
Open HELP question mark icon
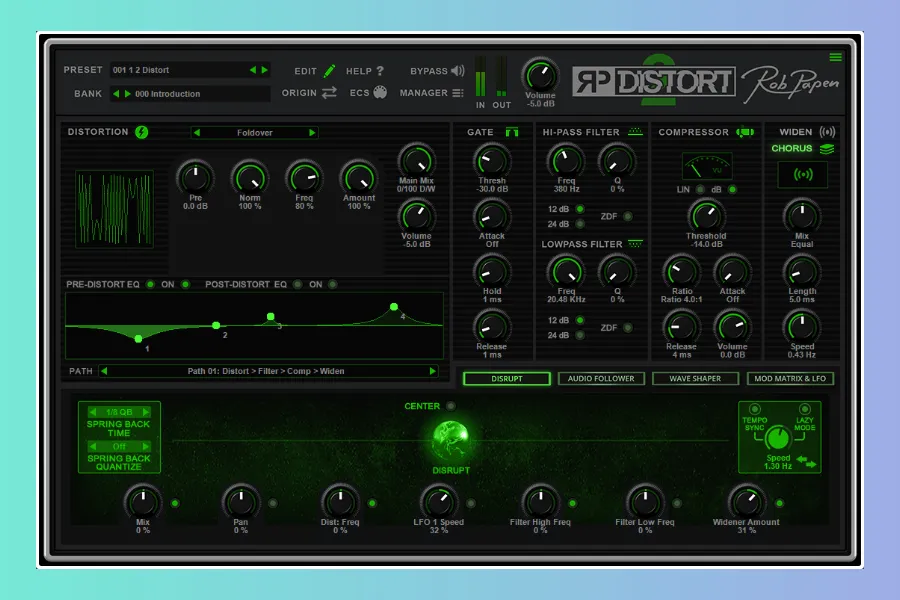pyautogui.click(x=380, y=71)
